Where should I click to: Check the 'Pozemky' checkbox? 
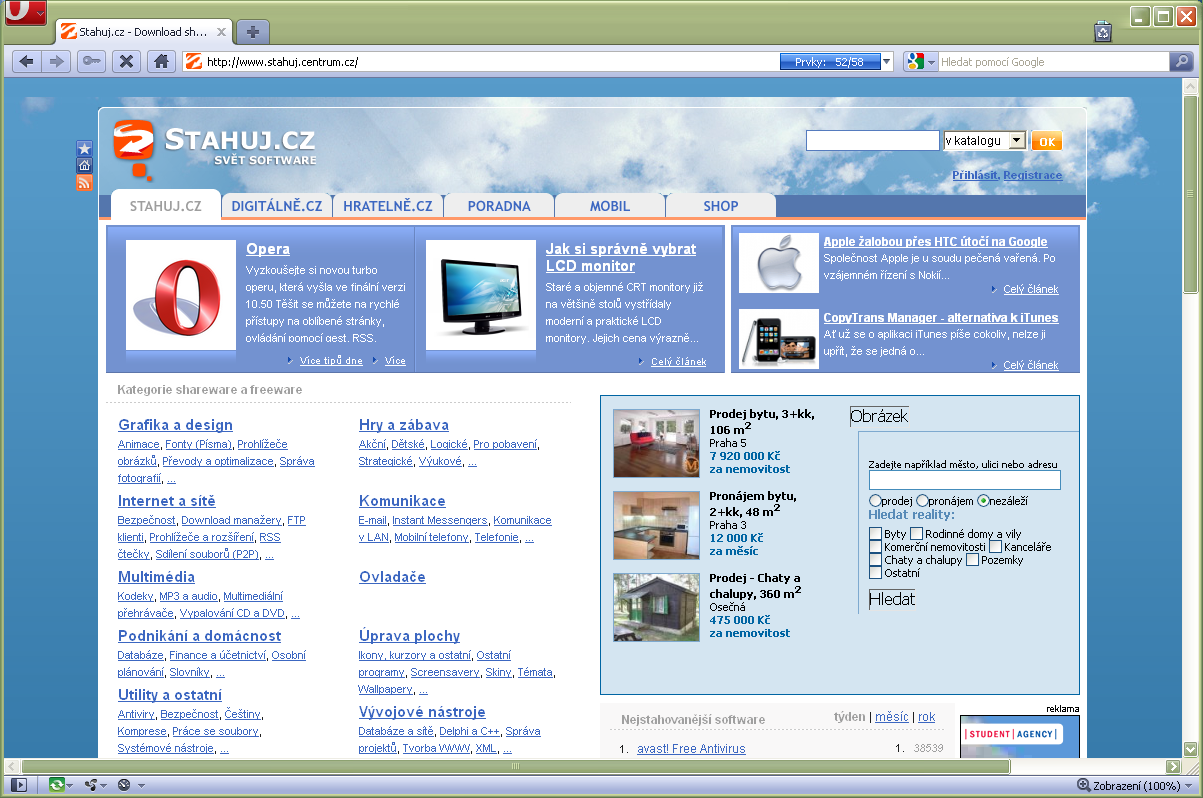972,560
